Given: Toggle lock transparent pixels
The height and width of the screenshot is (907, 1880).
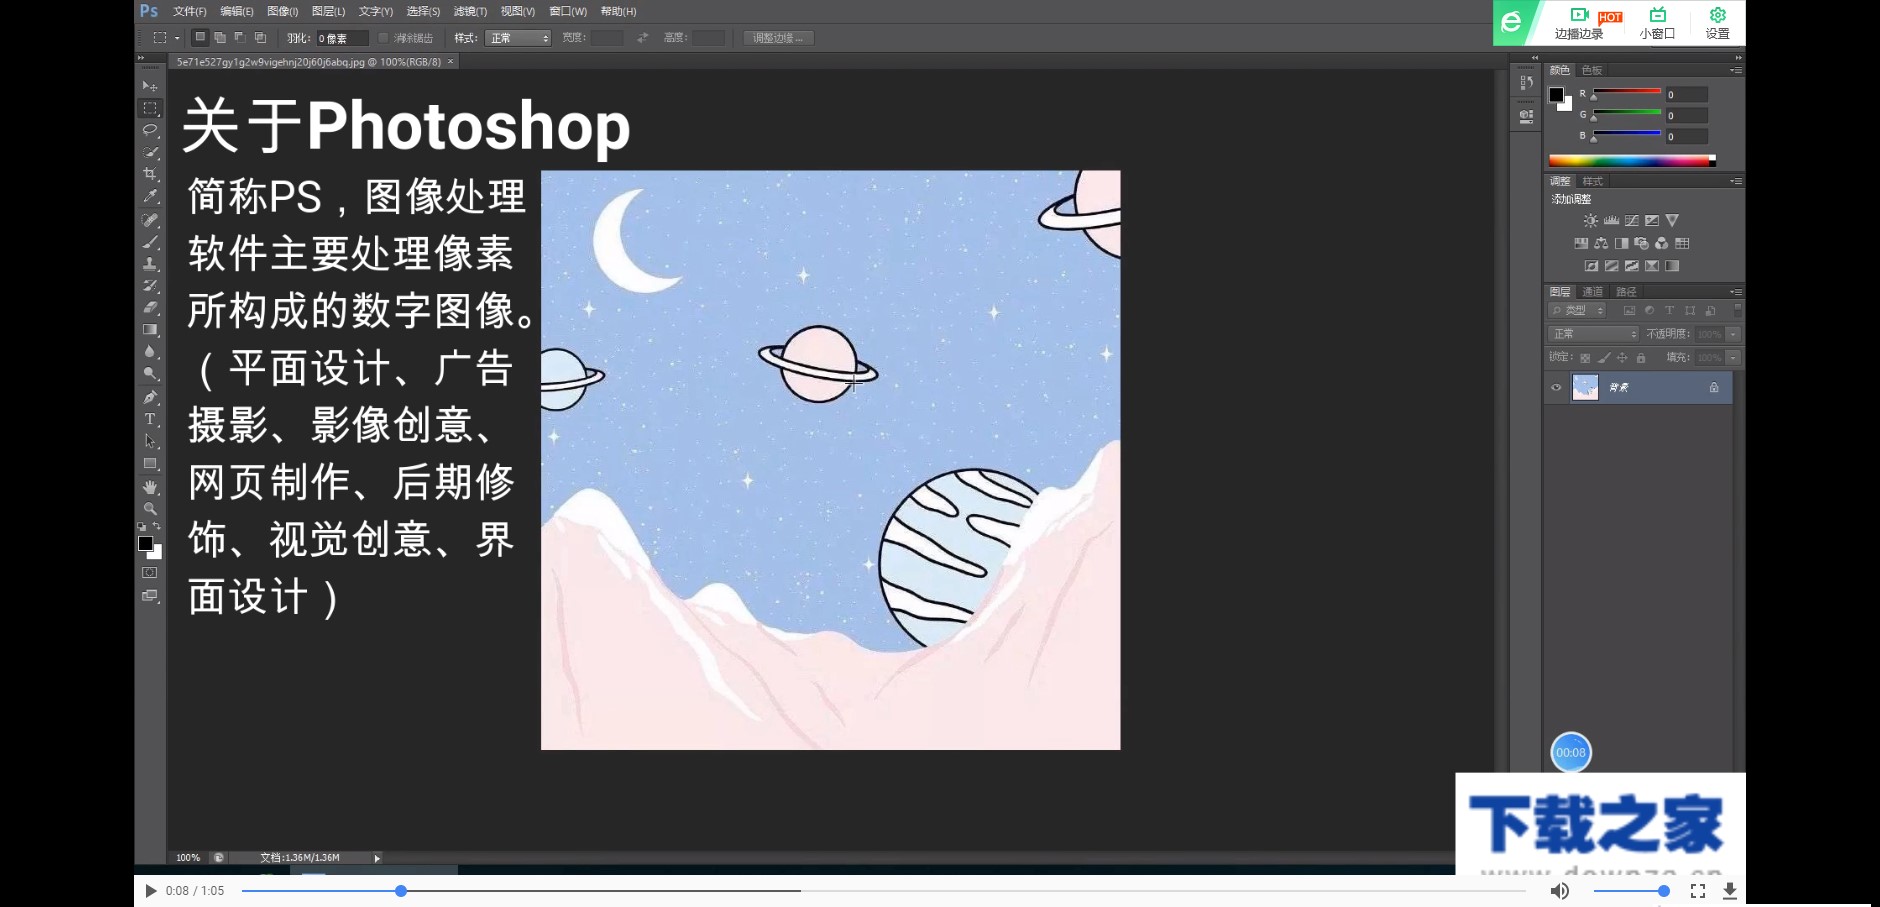Looking at the screenshot, I should tap(1585, 358).
